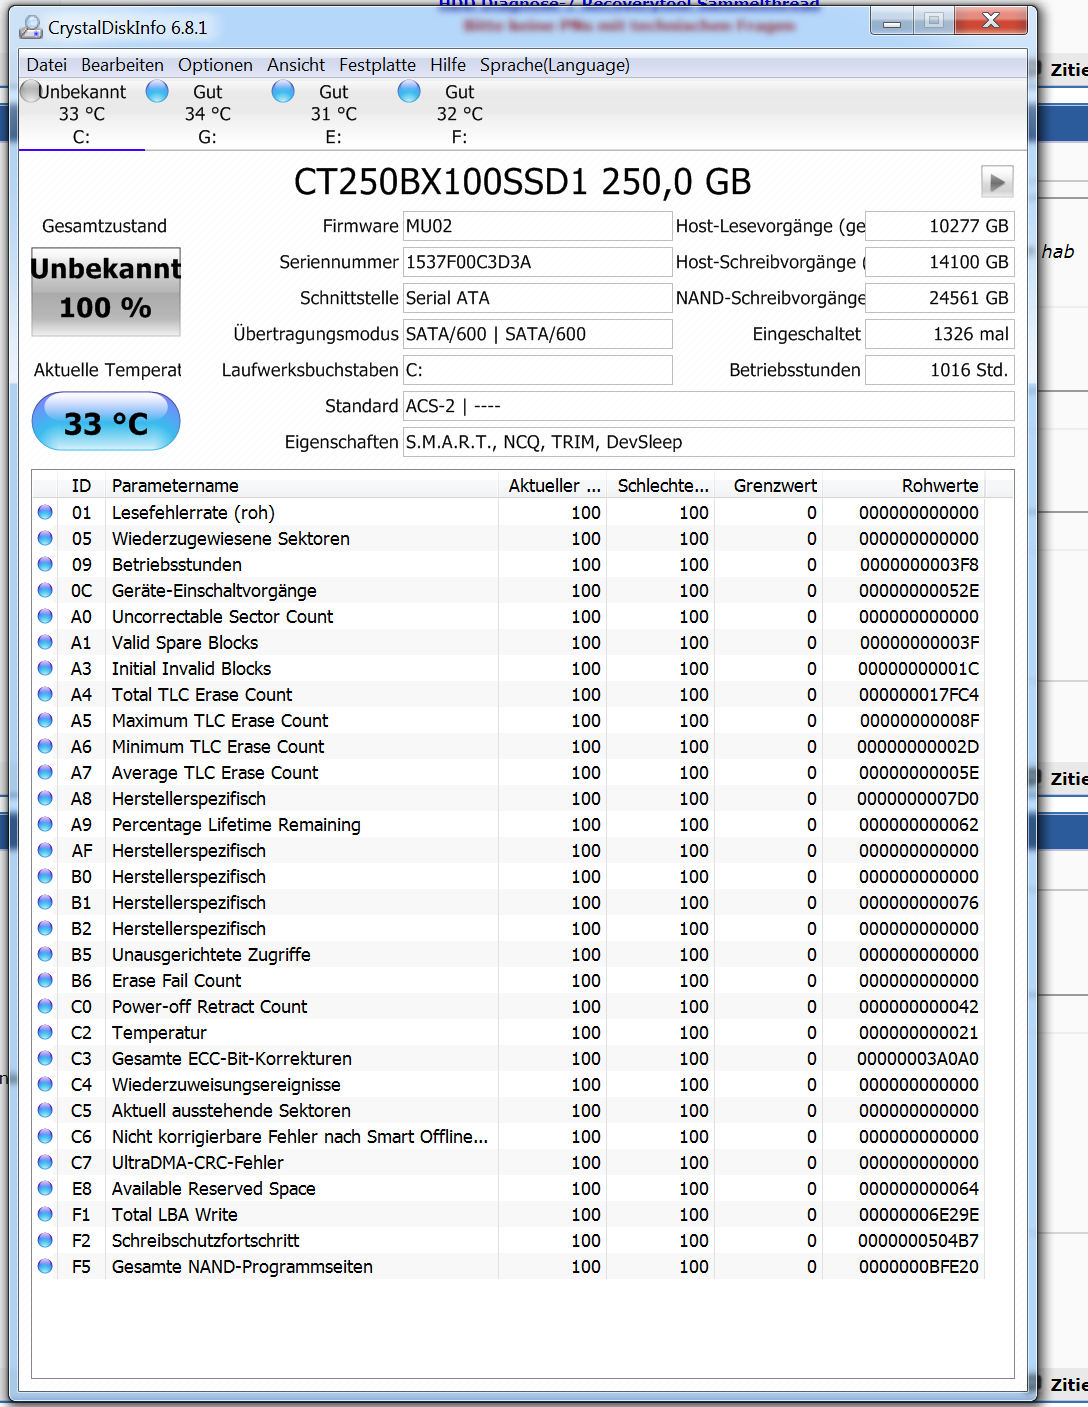Screen dimensions: 1088x1407
Task: Click status icon for Erase Fail Count
Action: tap(45, 980)
